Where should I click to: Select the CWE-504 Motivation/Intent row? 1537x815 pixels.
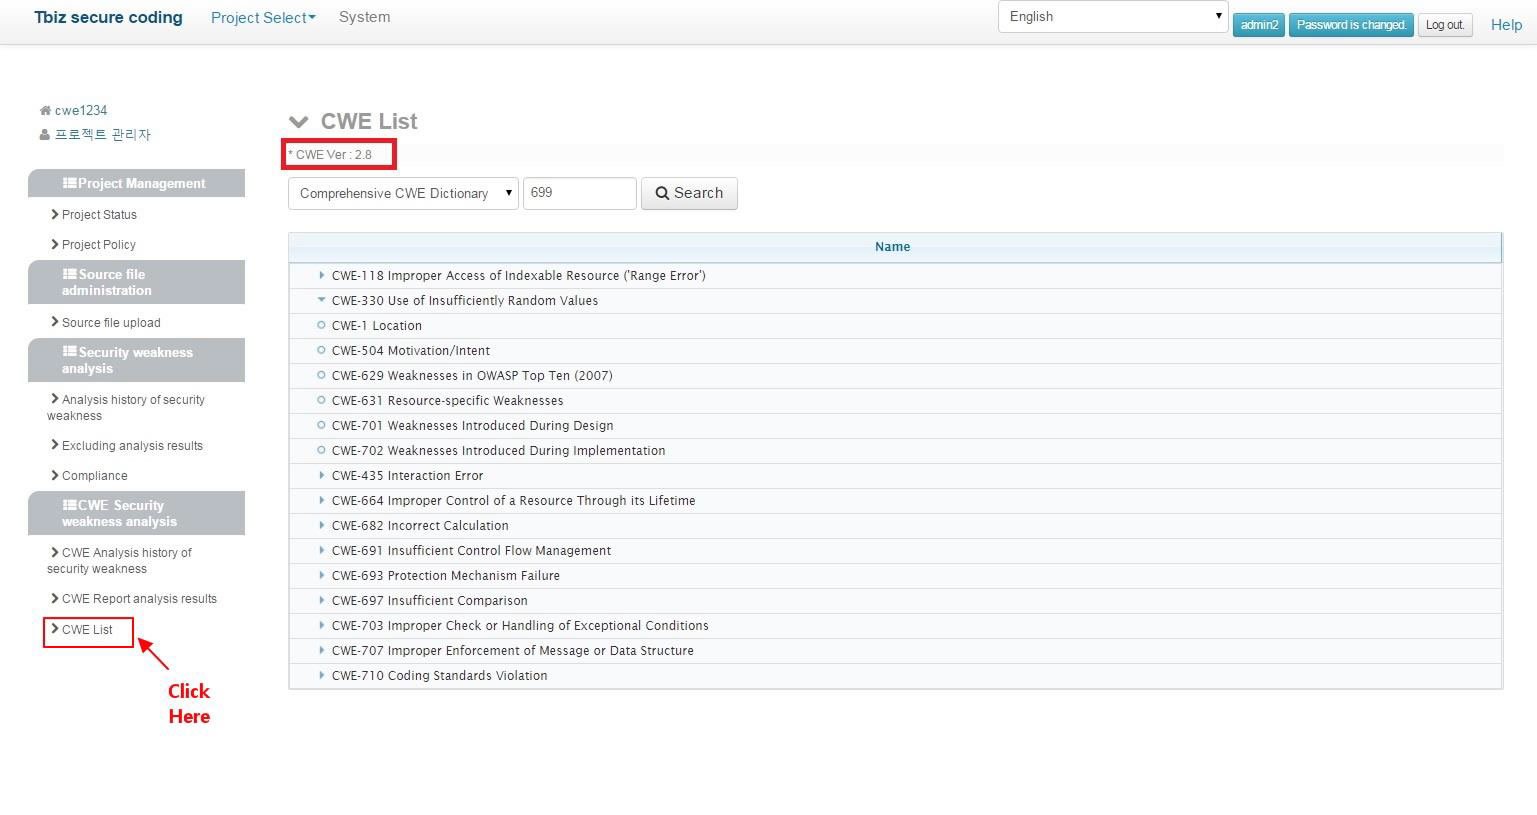pyautogui.click(x=895, y=350)
